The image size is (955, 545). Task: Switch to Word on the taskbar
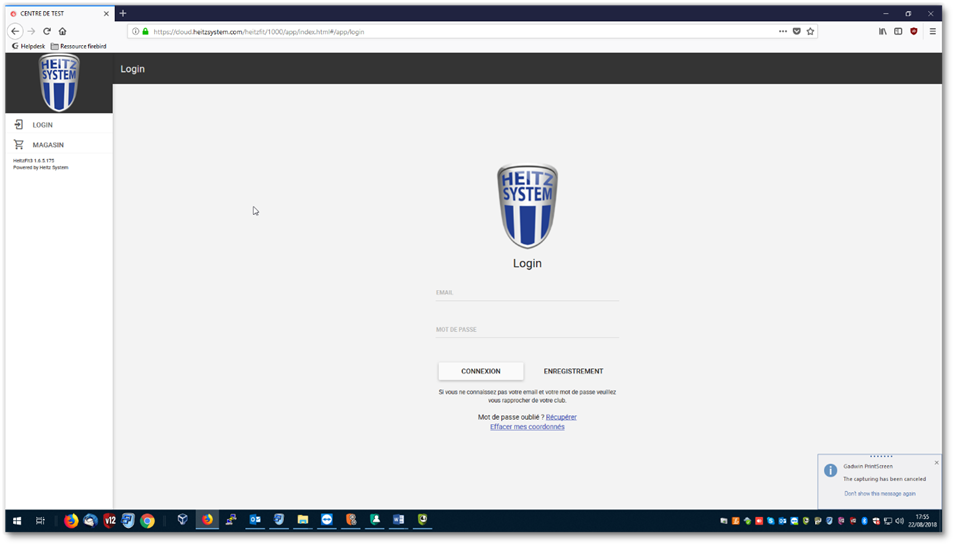coord(398,520)
